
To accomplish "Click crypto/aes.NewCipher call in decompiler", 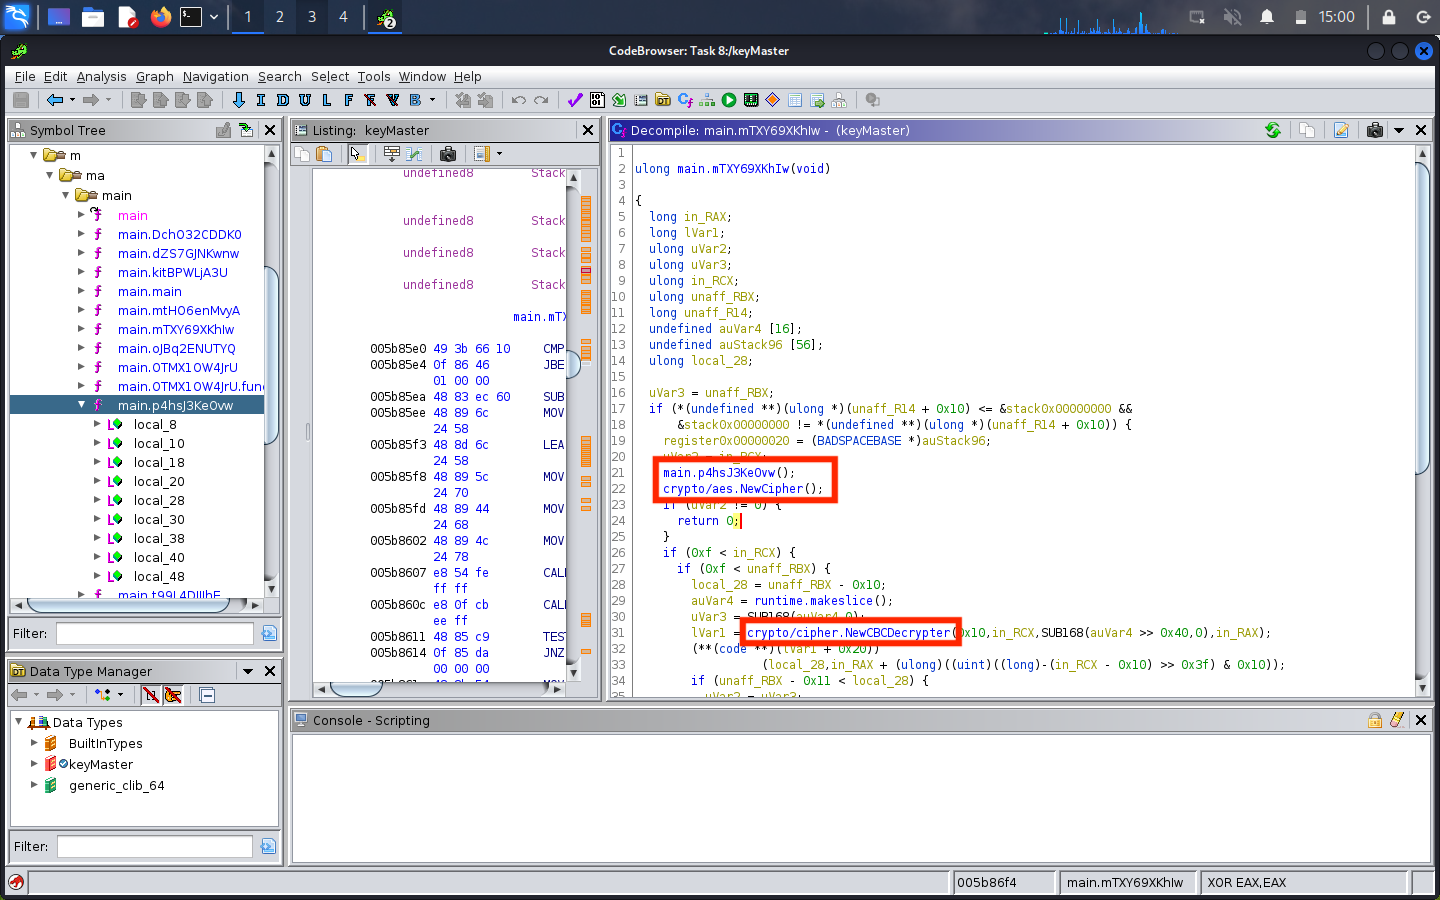I will click(742, 489).
